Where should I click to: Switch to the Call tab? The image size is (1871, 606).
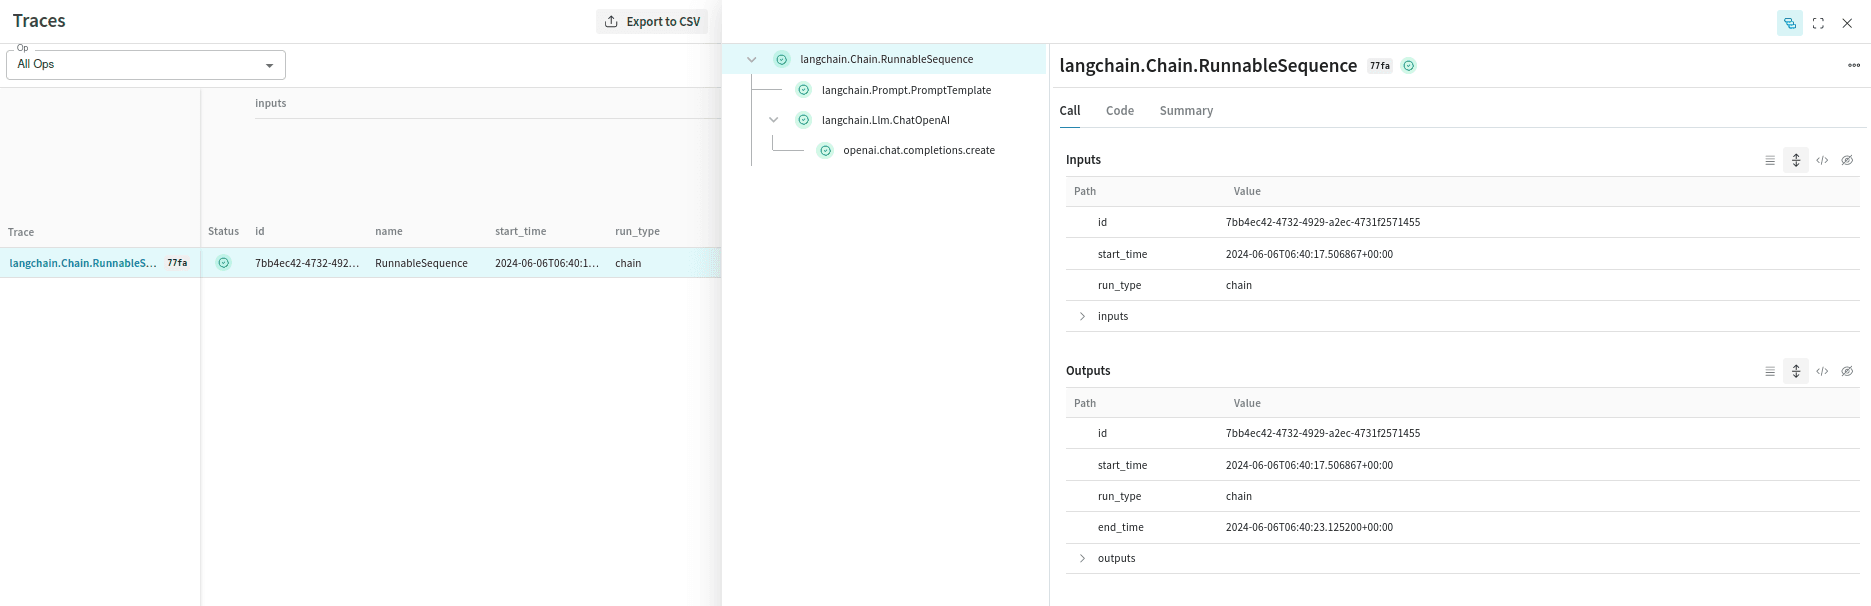(x=1070, y=111)
